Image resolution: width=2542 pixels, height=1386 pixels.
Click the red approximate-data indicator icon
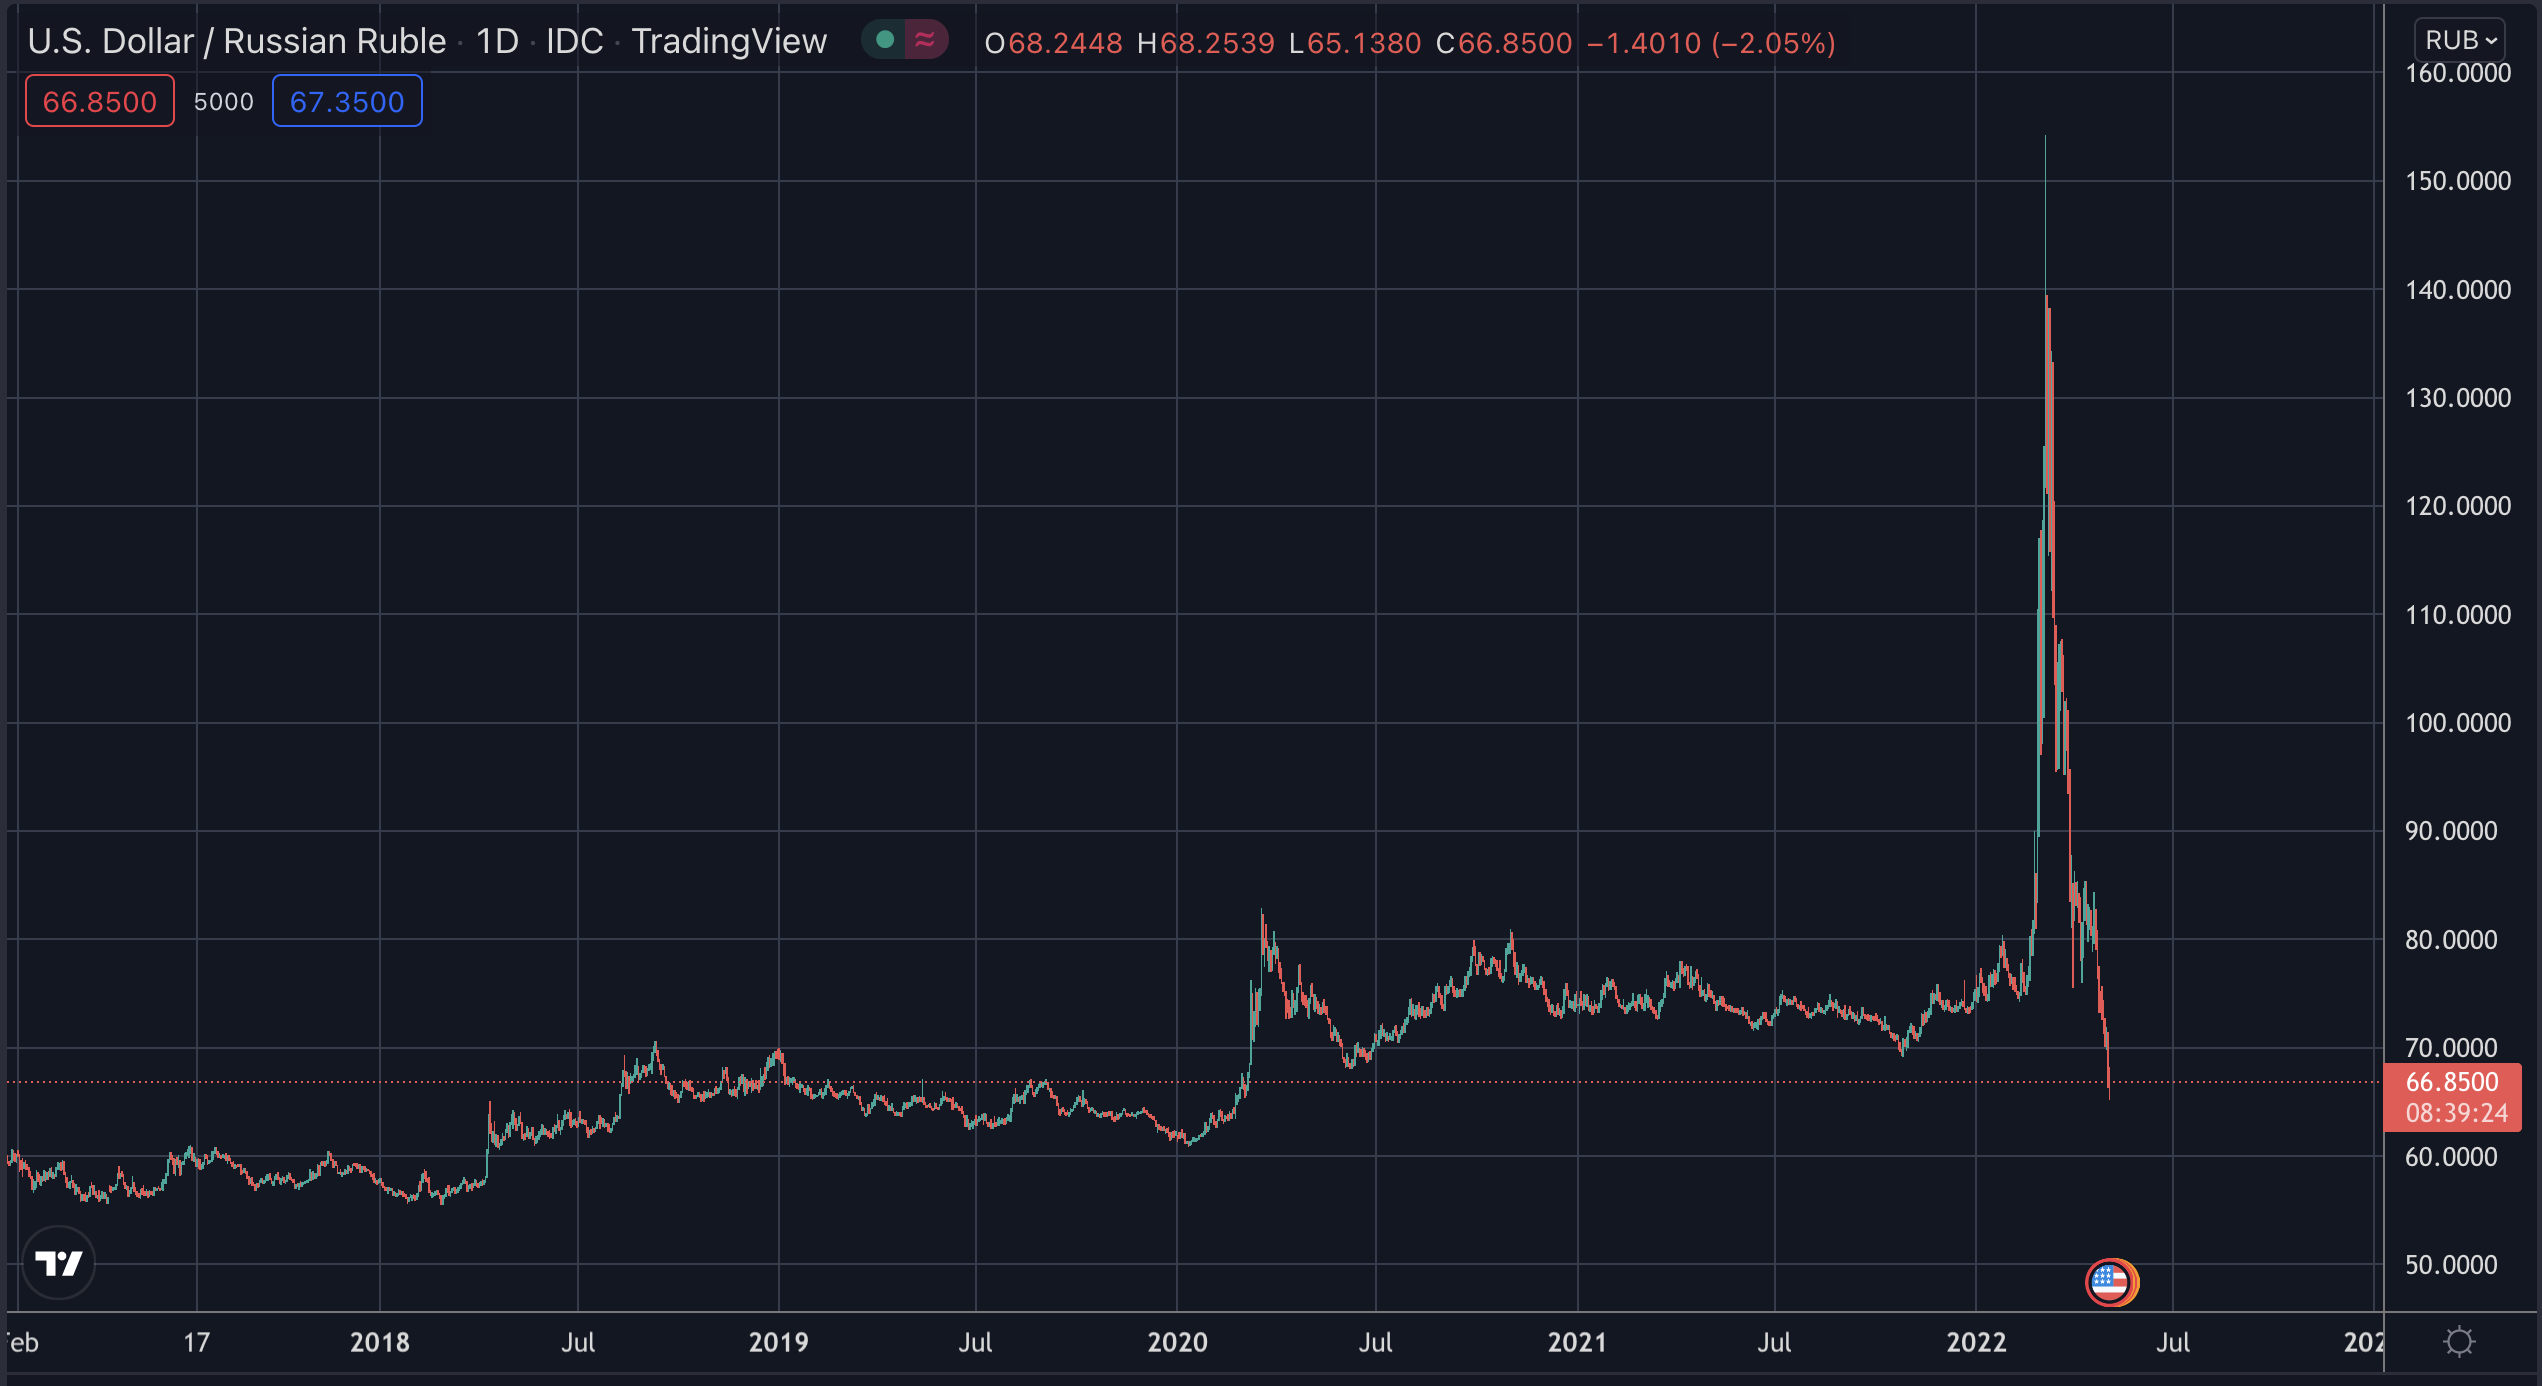[926, 40]
